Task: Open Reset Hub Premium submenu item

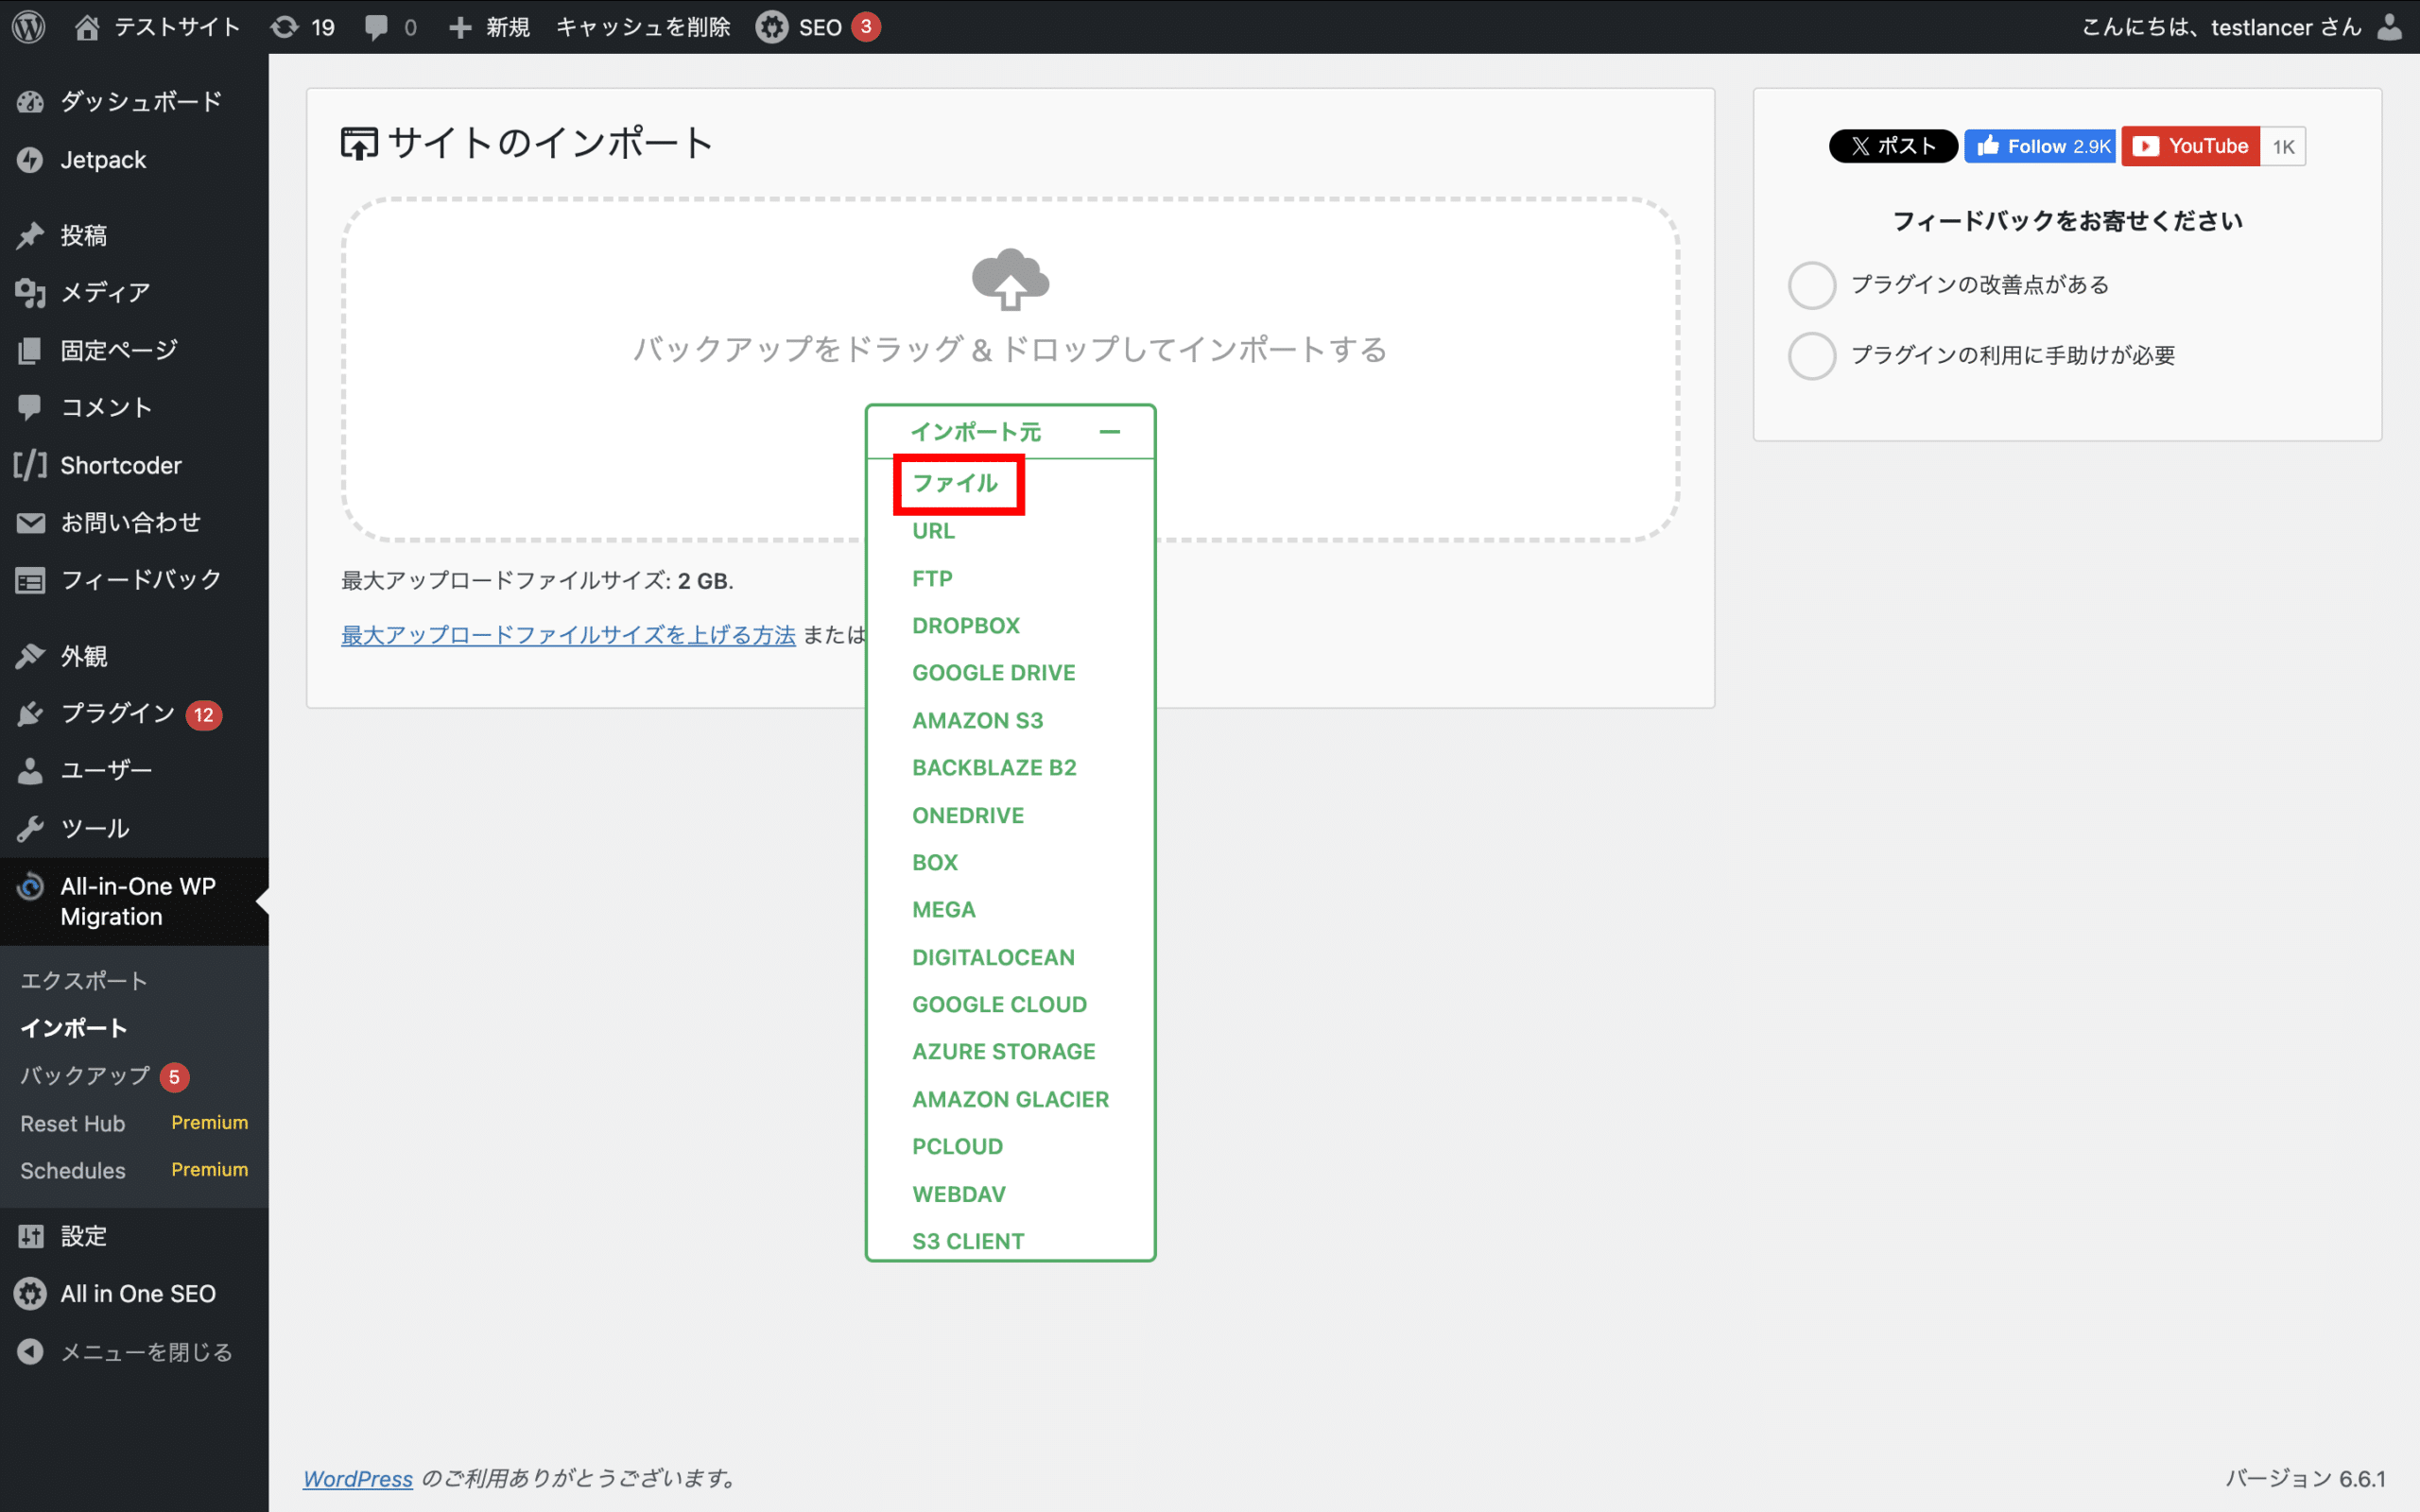Action: tap(134, 1123)
